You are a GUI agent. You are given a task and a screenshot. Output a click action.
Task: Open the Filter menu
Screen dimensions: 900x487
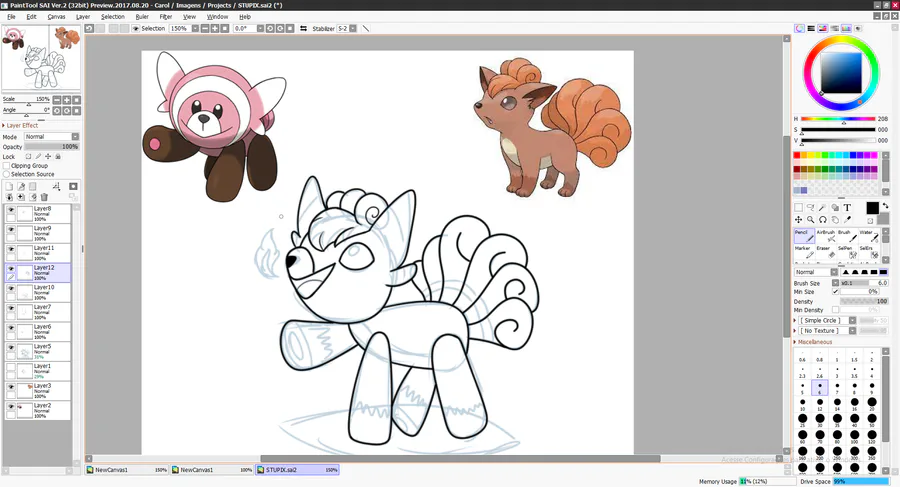click(x=165, y=17)
